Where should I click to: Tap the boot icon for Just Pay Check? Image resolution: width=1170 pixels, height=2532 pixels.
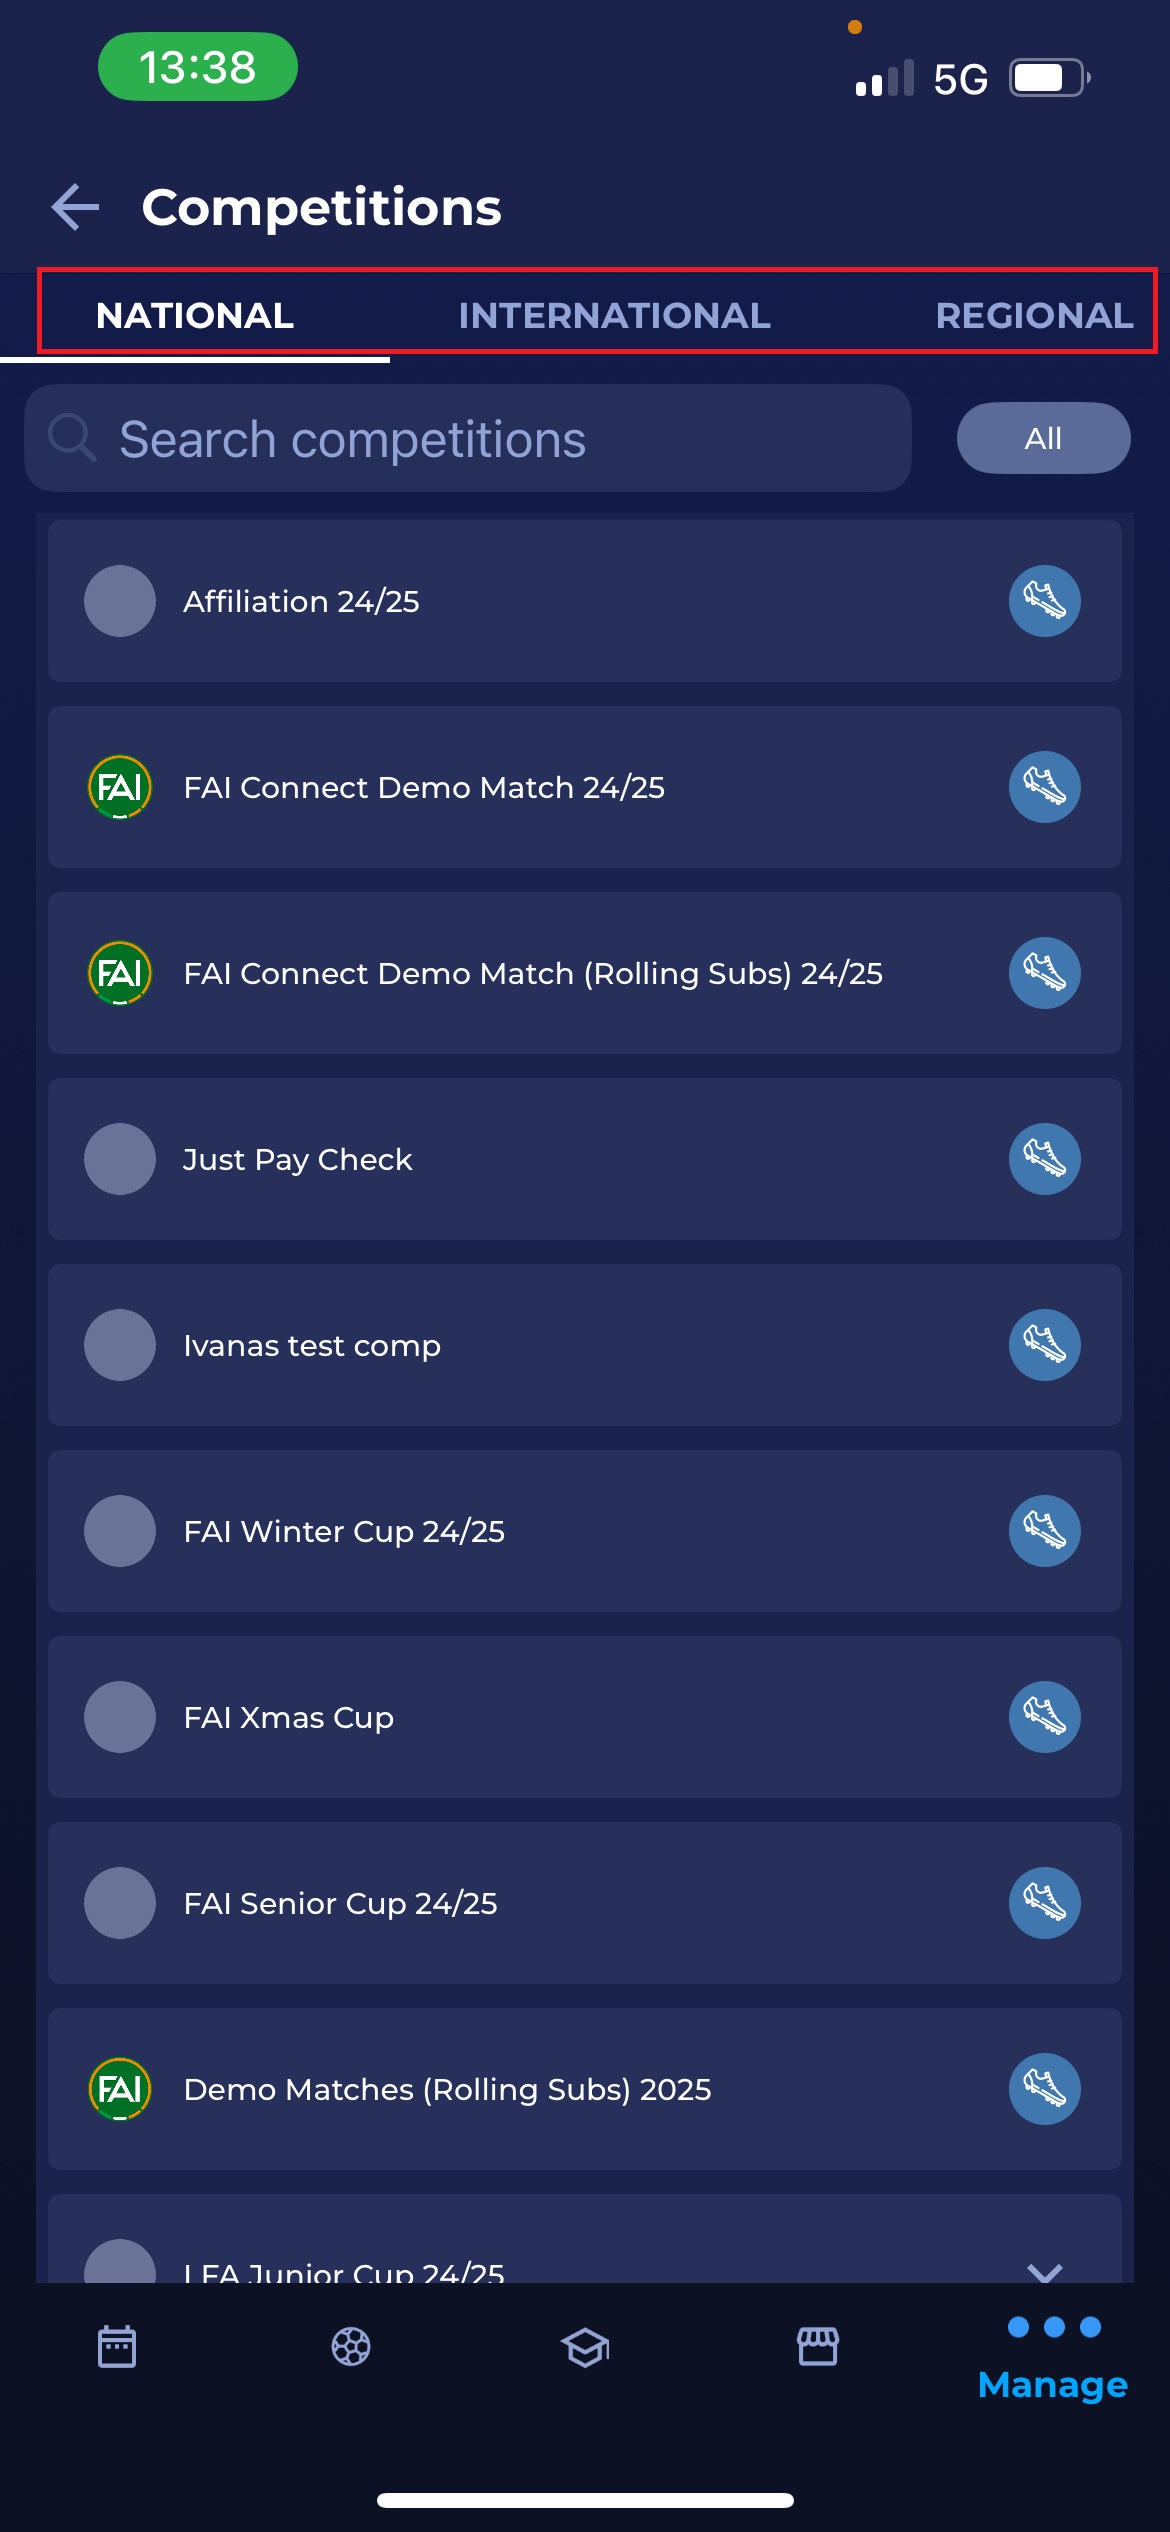click(x=1044, y=1159)
